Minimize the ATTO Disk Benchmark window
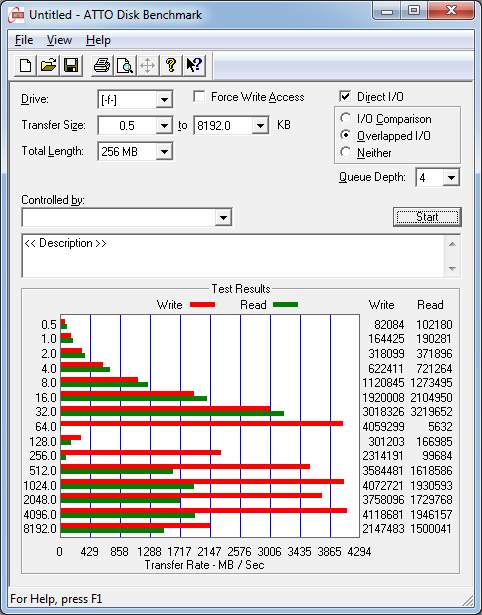Screen dimensions: 482x615 (387, 10)
